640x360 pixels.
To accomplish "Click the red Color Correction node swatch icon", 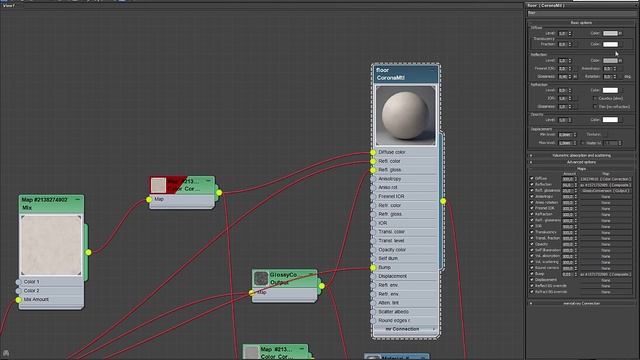I will click(158, 185).
